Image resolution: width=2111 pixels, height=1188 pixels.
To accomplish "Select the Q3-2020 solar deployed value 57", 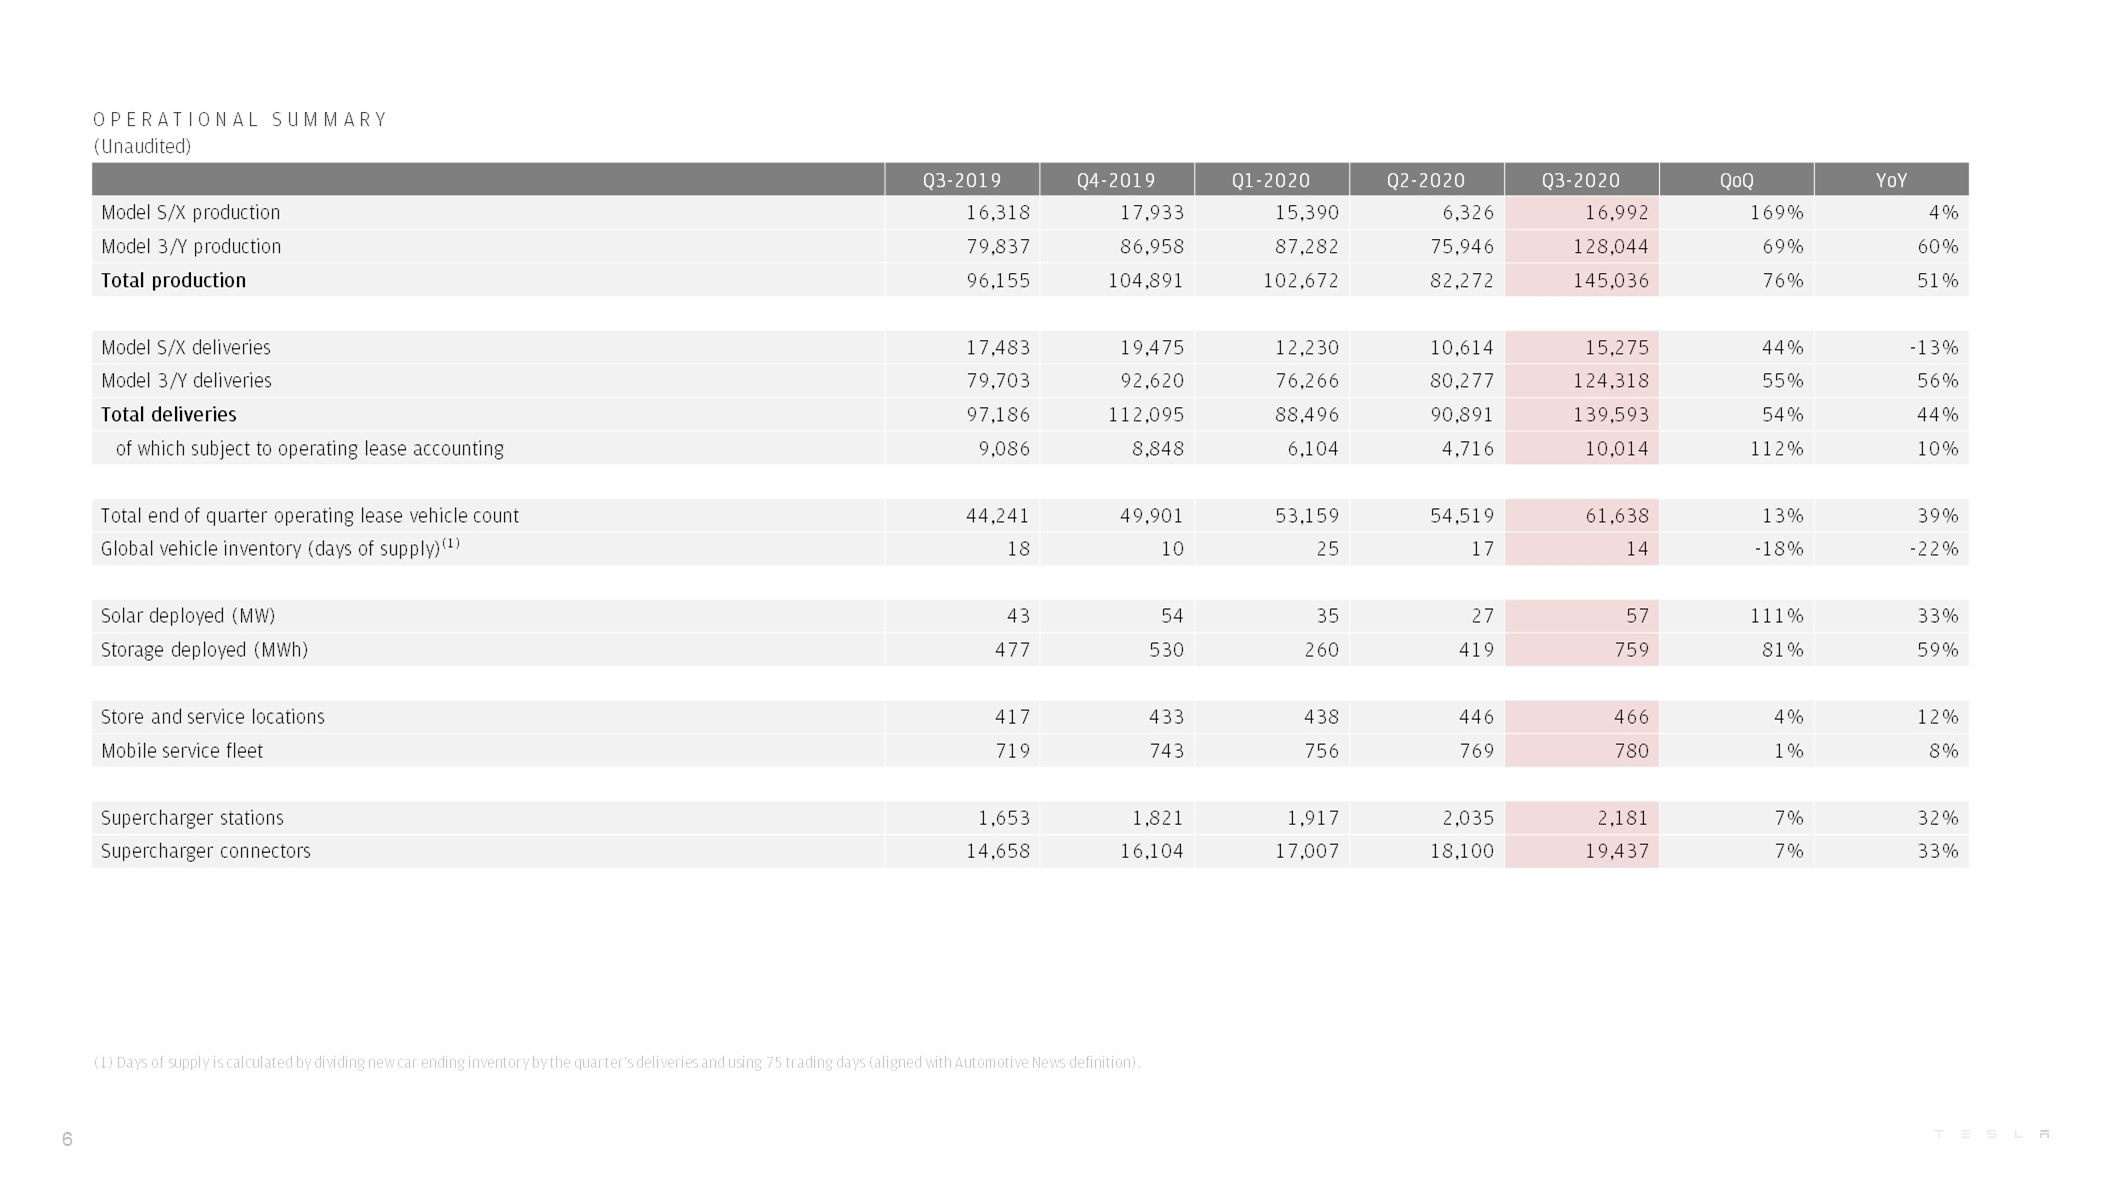I will click(1638, 616).
